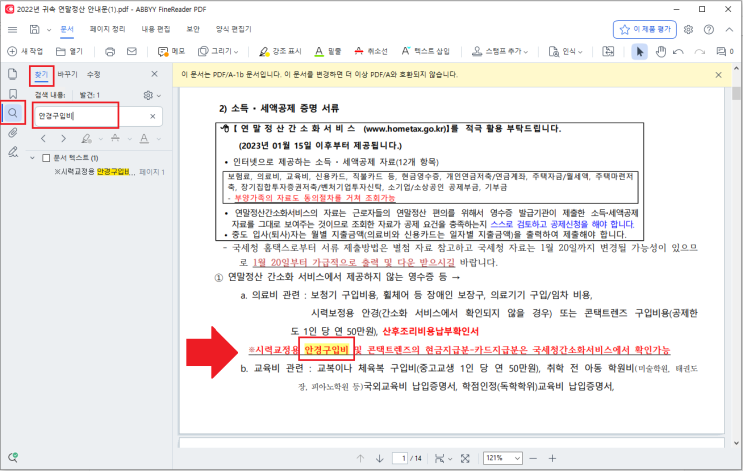Select the 취소선 strikethrough tool
The height and width of the screenshot is (471, 743).
point(371,51)
